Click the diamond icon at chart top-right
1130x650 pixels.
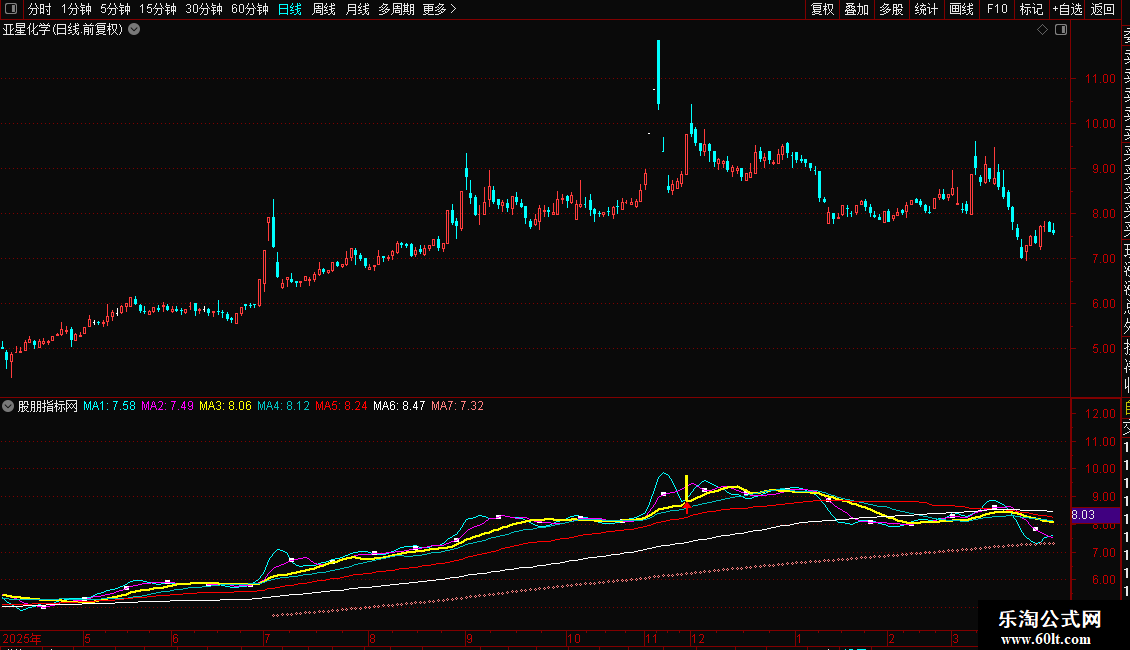[x=1042, y=30]
